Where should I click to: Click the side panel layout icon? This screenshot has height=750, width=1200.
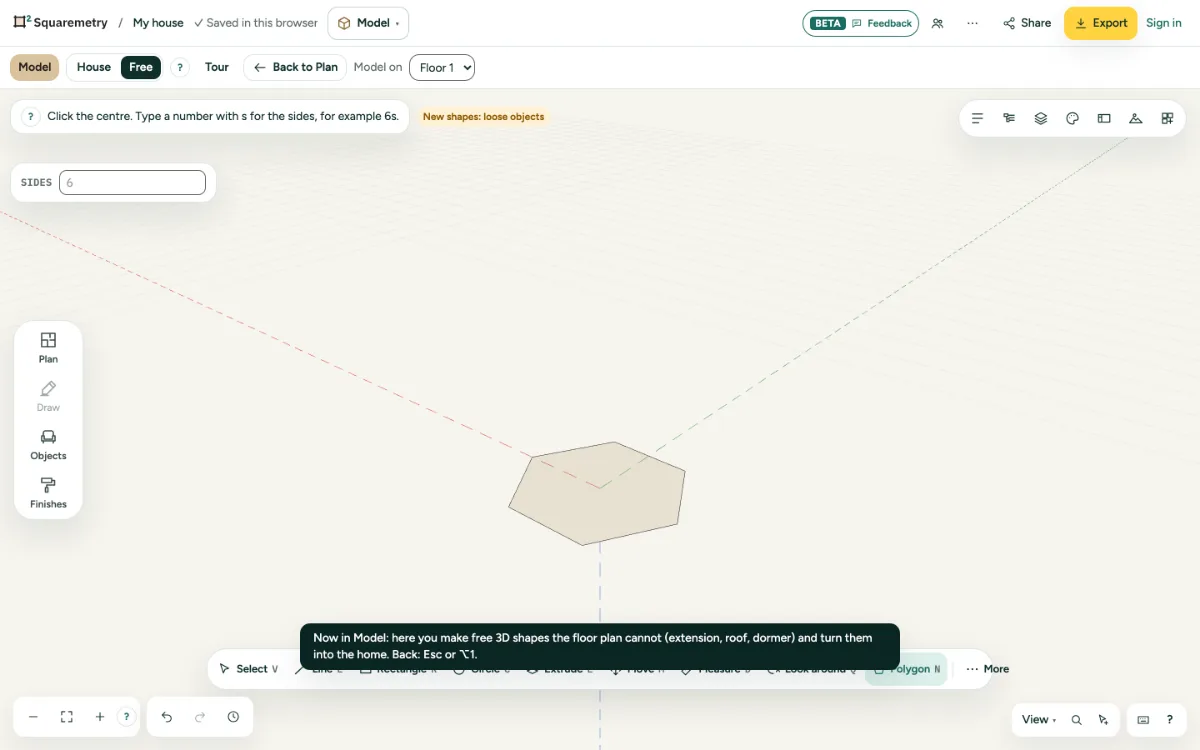[1104, 118]
